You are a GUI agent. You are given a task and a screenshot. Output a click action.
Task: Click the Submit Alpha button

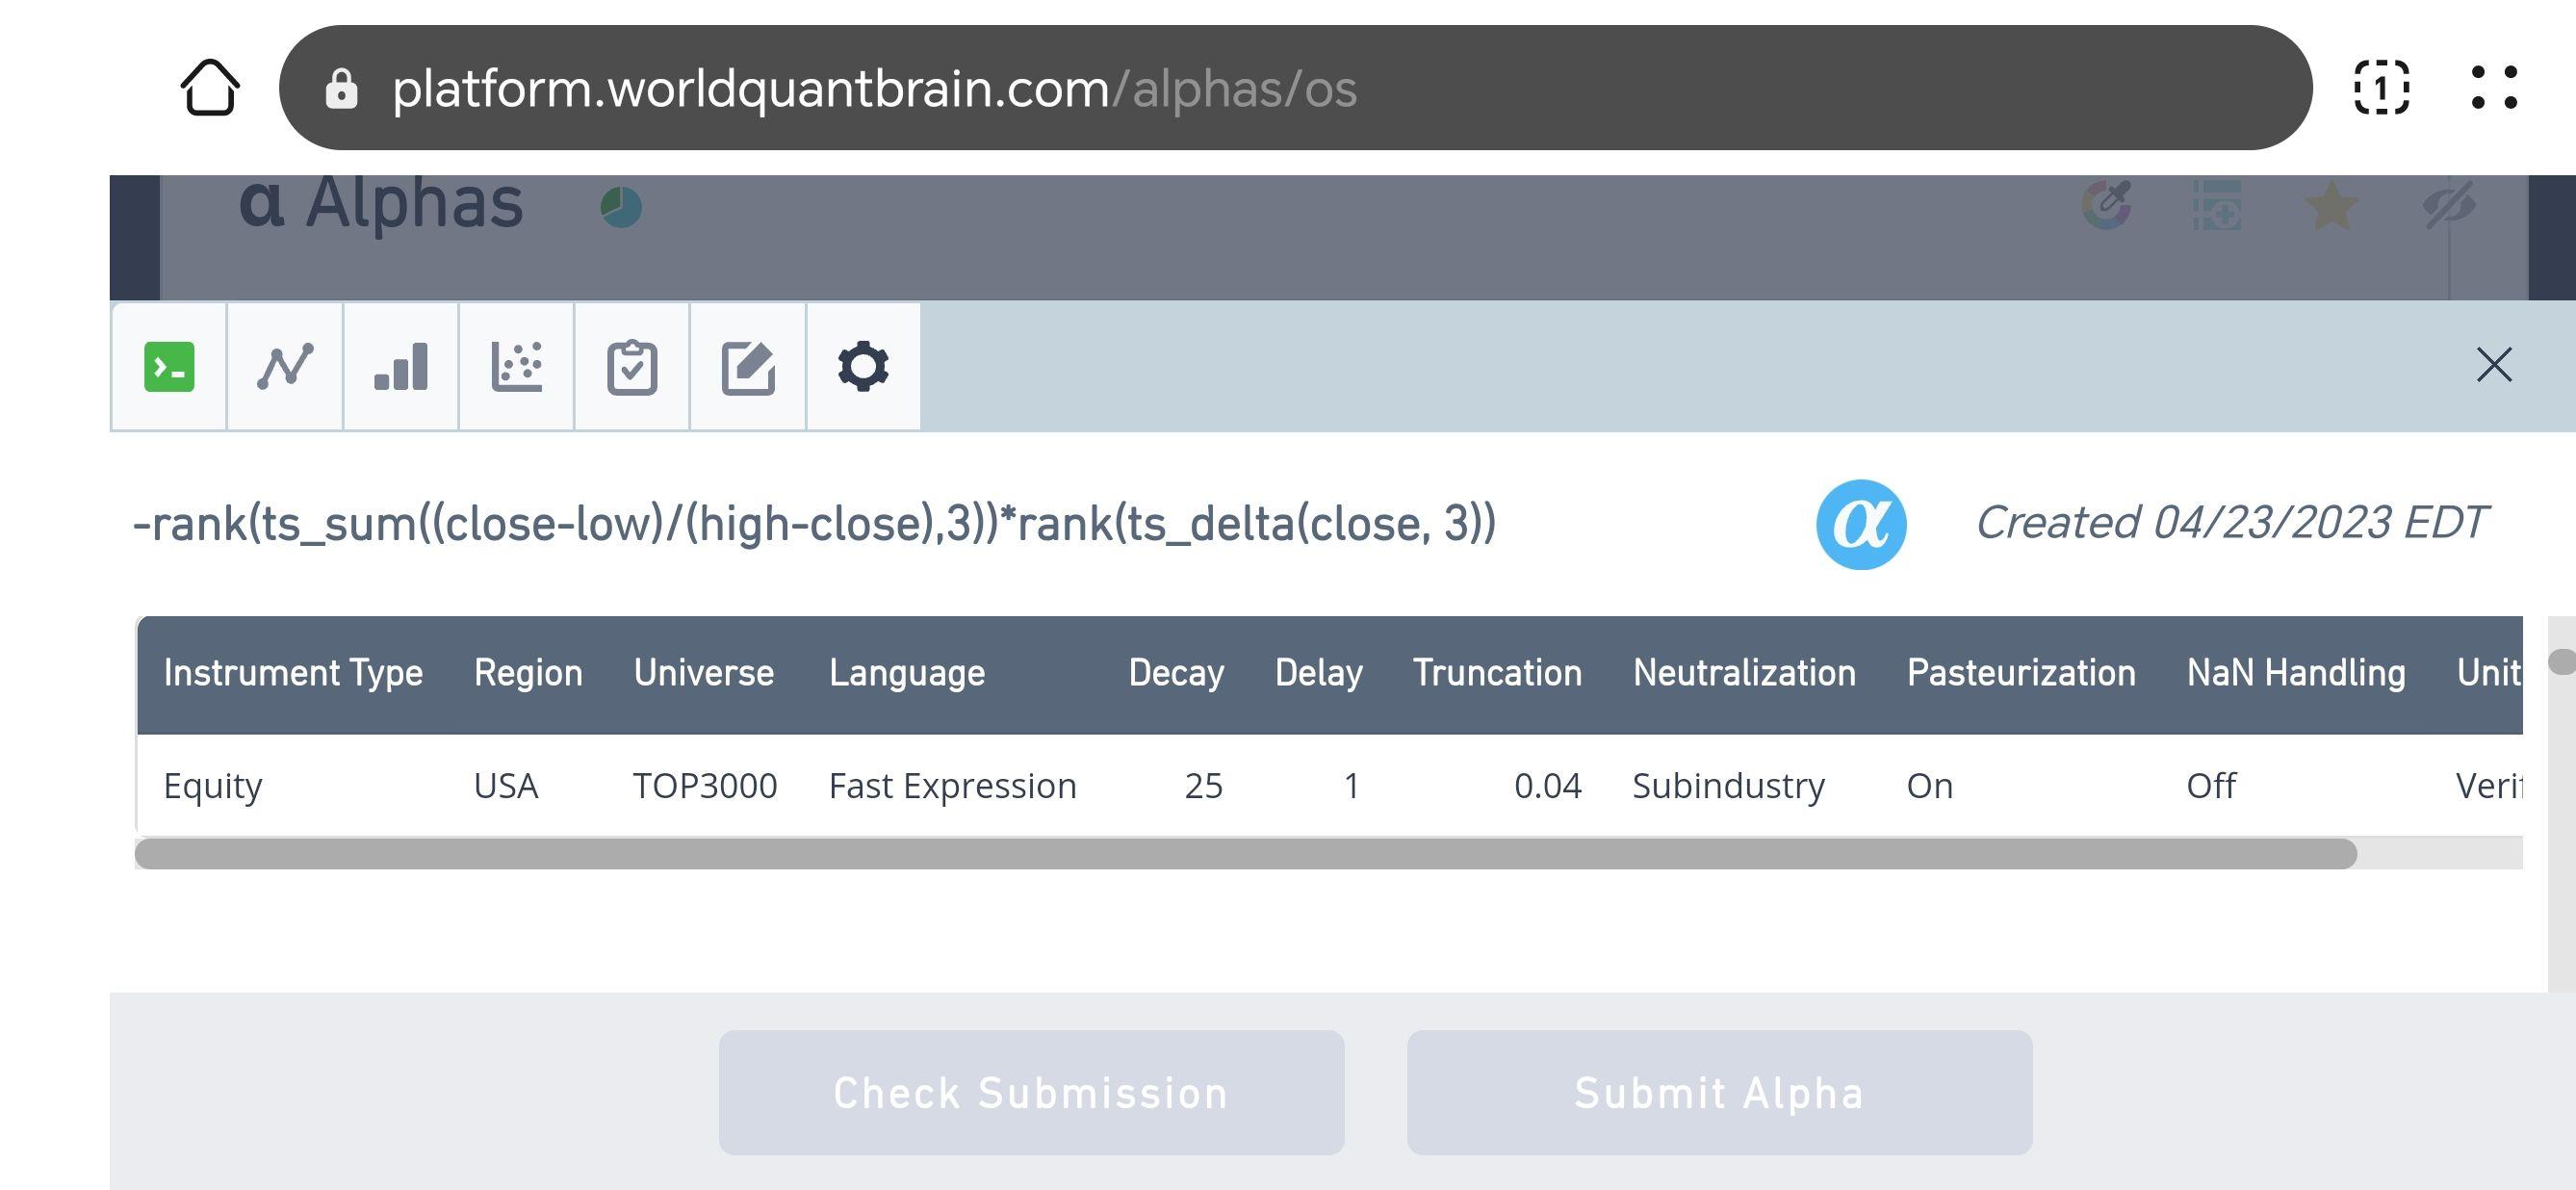tap(1719, 1092)
